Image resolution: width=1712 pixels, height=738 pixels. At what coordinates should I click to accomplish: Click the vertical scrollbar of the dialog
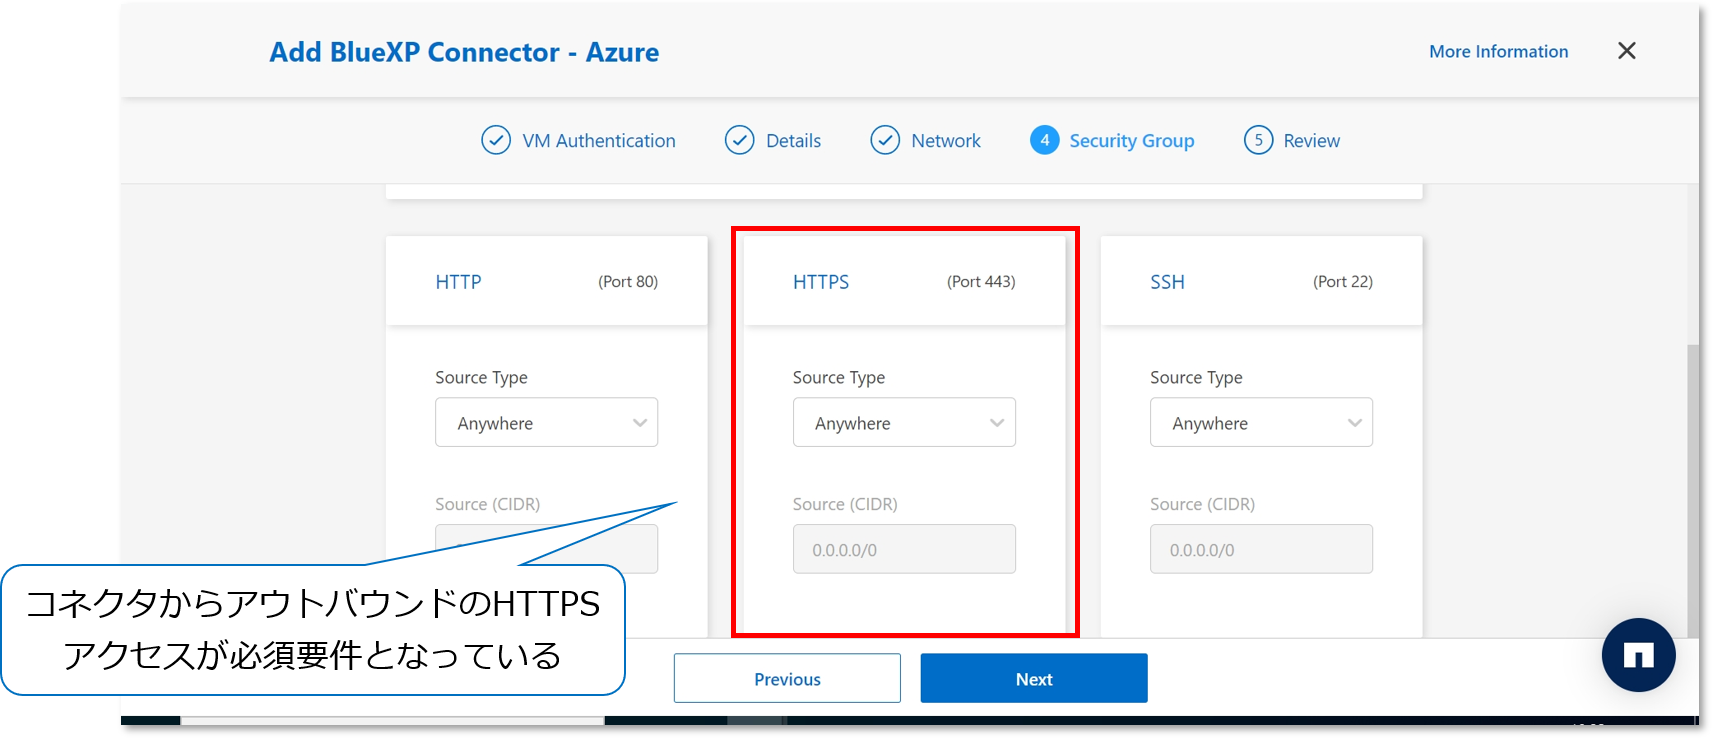coord(1692,490)
